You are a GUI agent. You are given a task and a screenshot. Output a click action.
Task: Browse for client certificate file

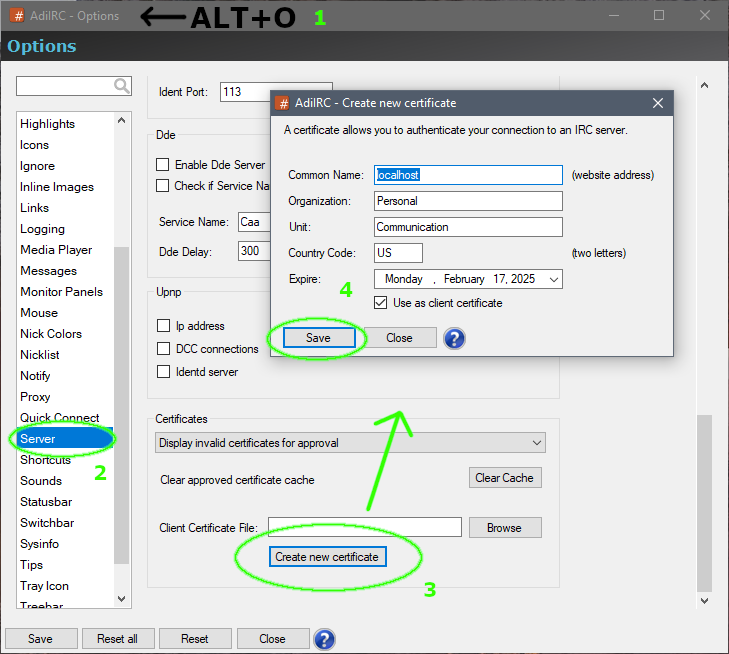[x=504, y=528]
